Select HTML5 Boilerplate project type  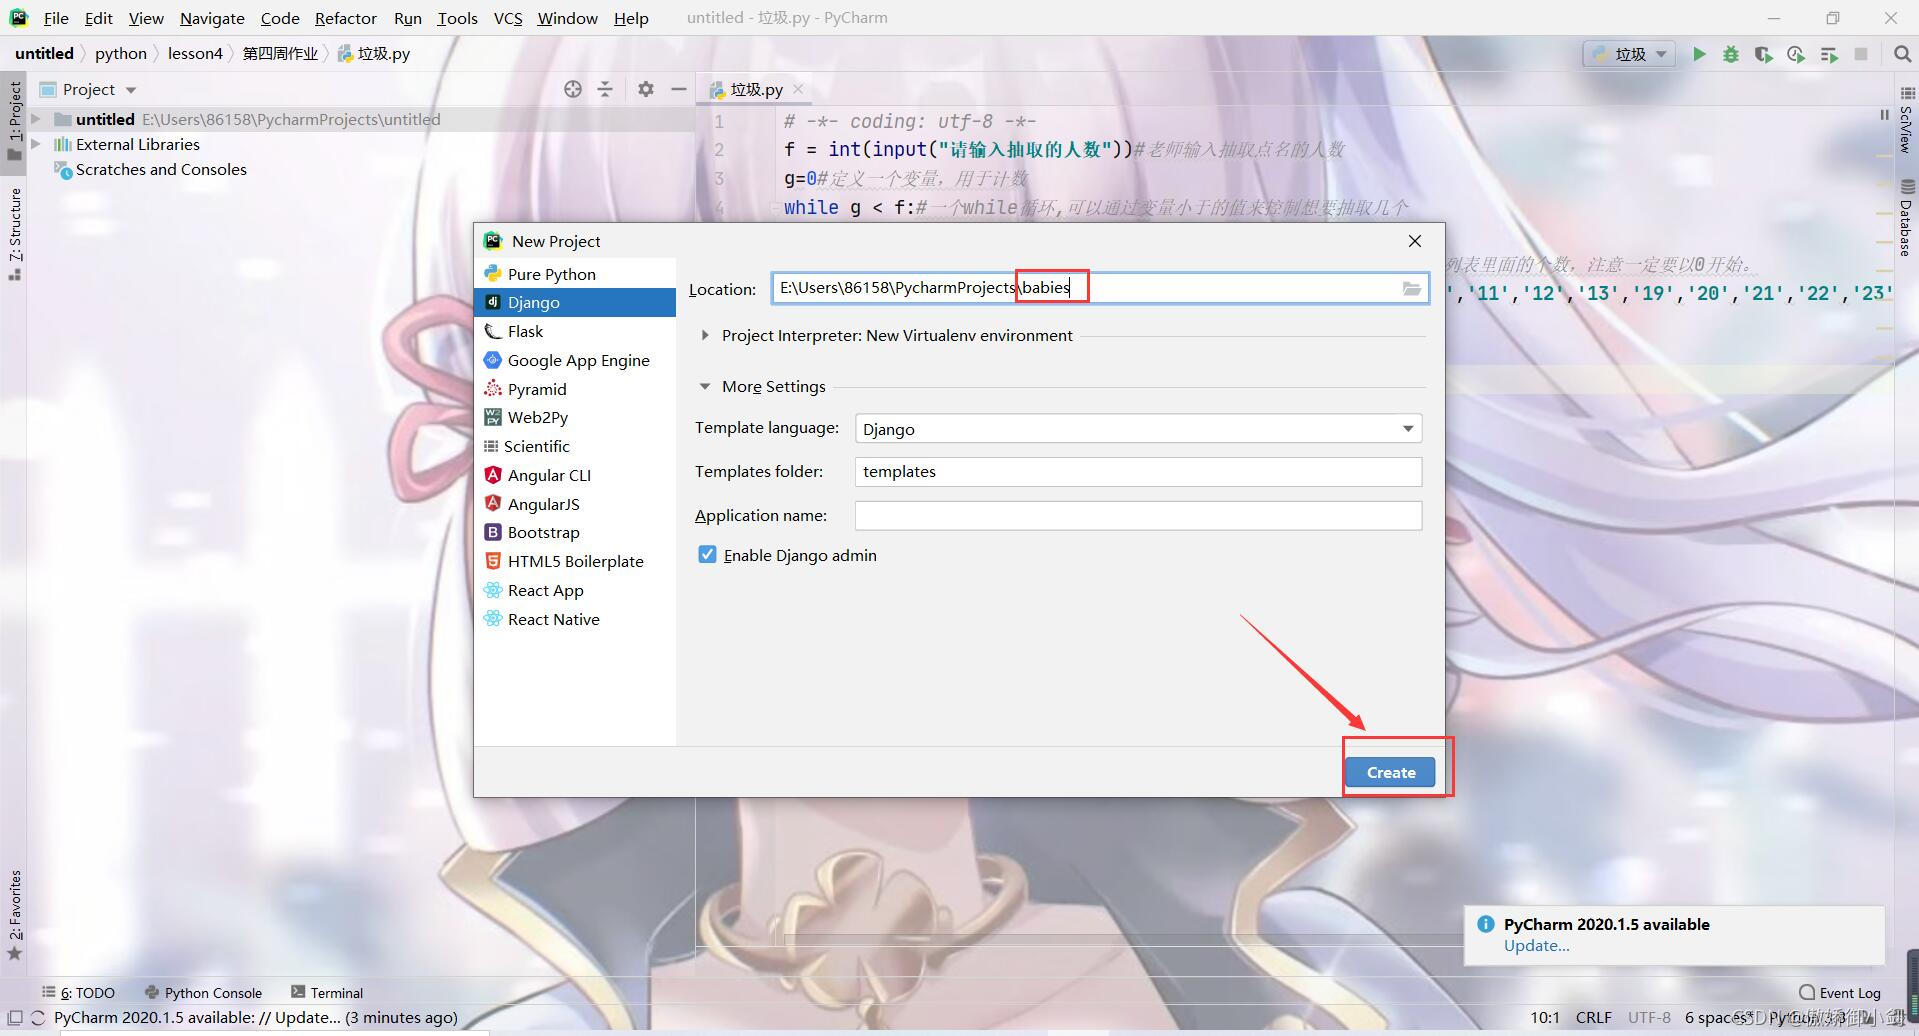pyautogui.click(x=575, y=561)
